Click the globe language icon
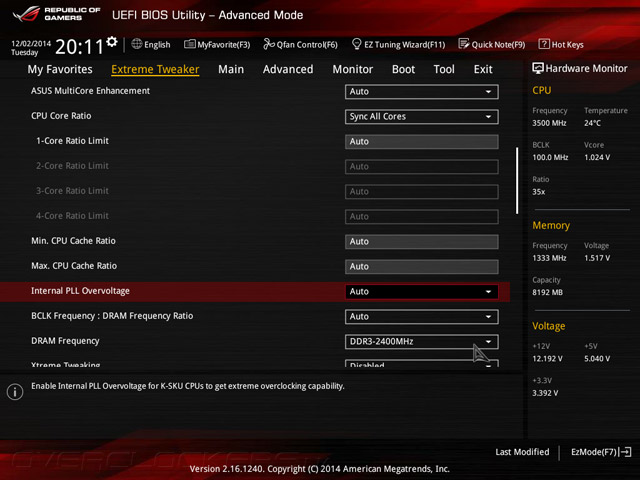 (137, 44)
